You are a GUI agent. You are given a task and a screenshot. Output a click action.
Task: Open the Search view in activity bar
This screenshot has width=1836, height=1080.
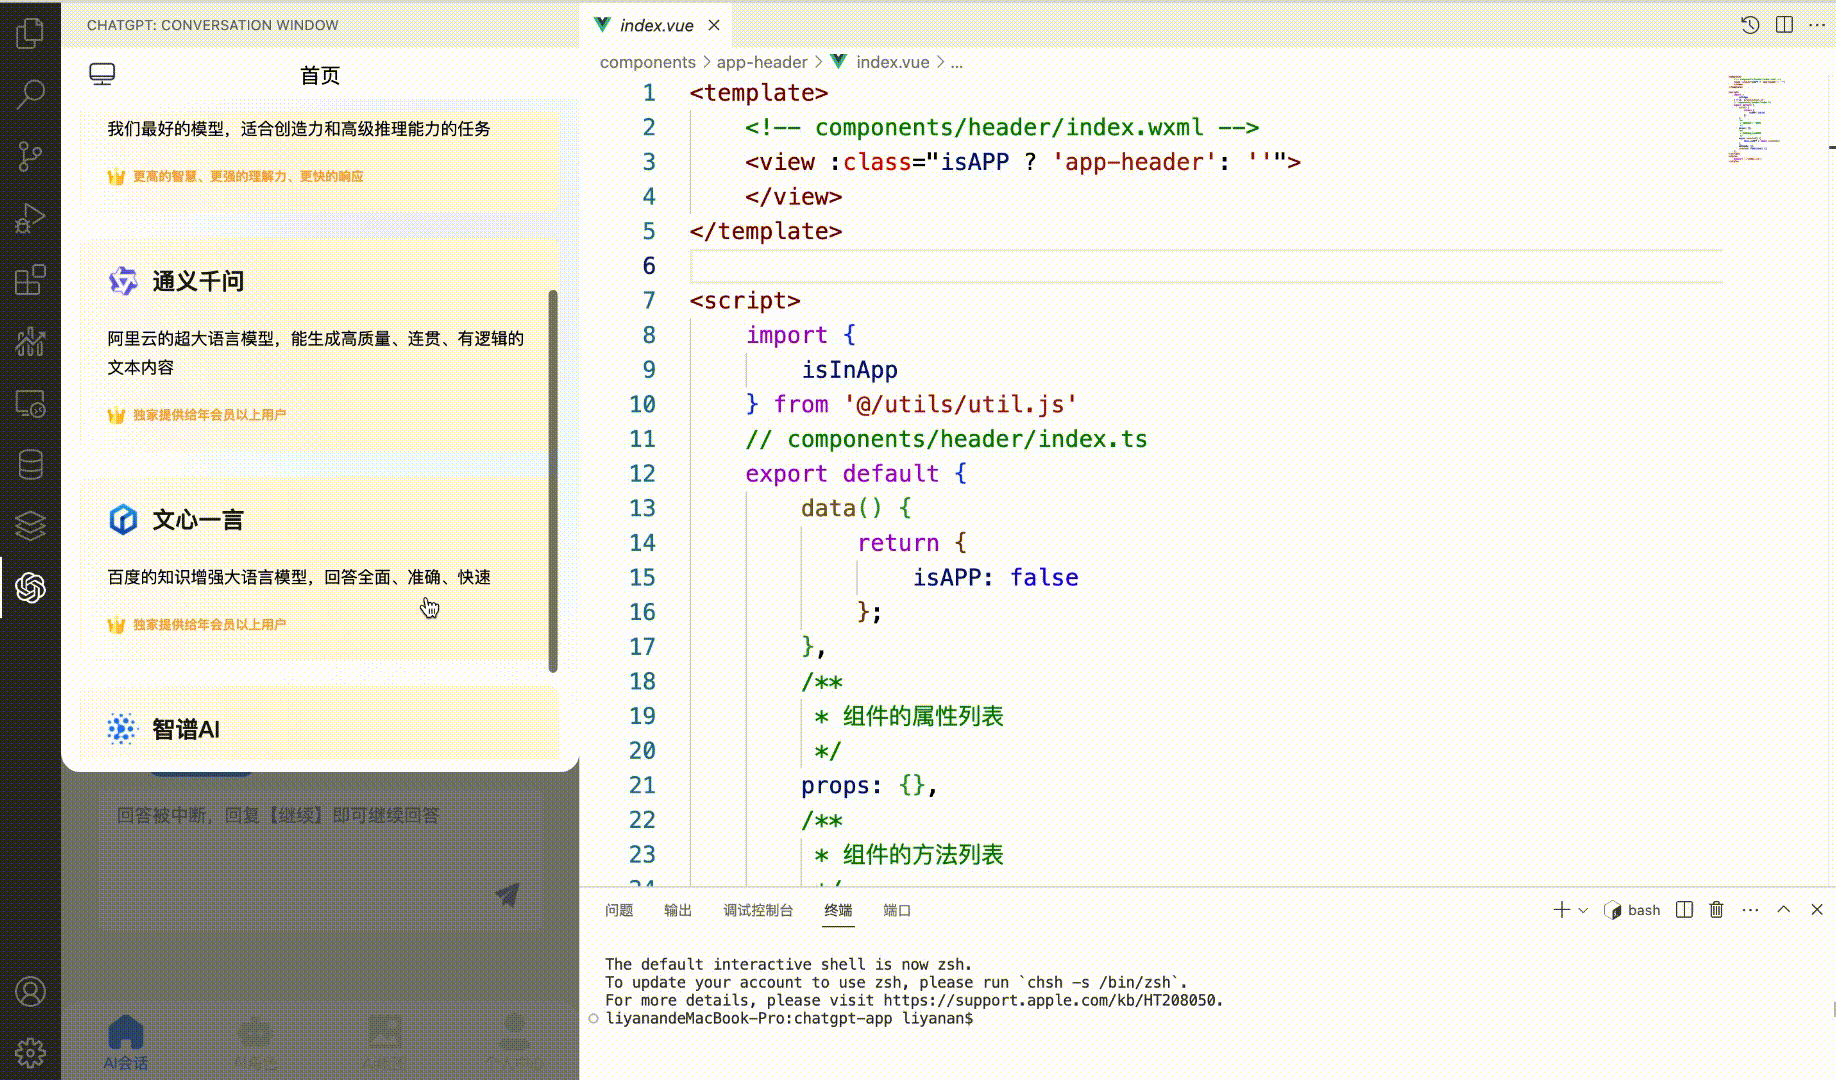[x=30, y=95]
